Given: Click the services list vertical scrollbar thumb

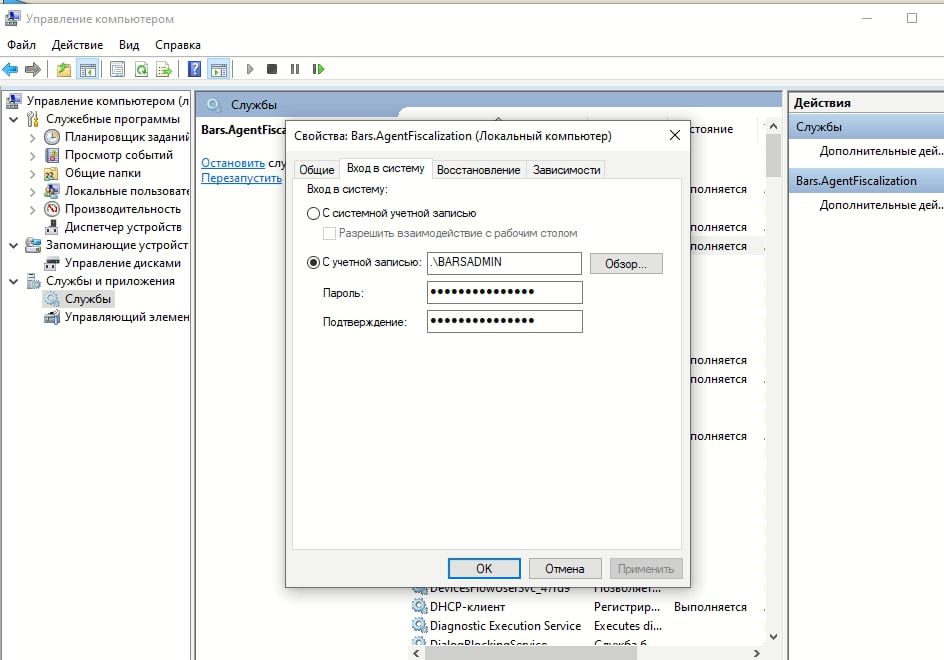Looking at the screenshot, I should (x=774, y=155).
